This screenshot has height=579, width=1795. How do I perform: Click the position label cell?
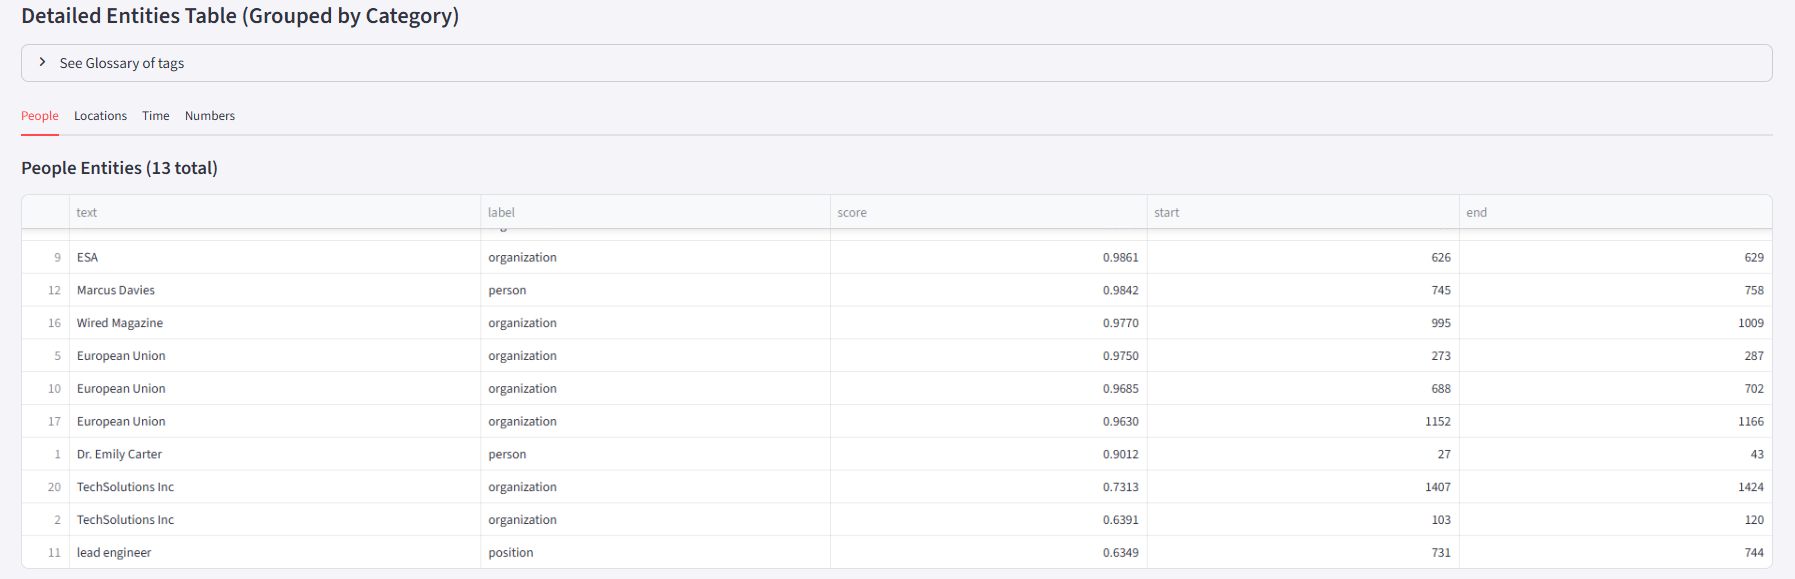point(655,553)
